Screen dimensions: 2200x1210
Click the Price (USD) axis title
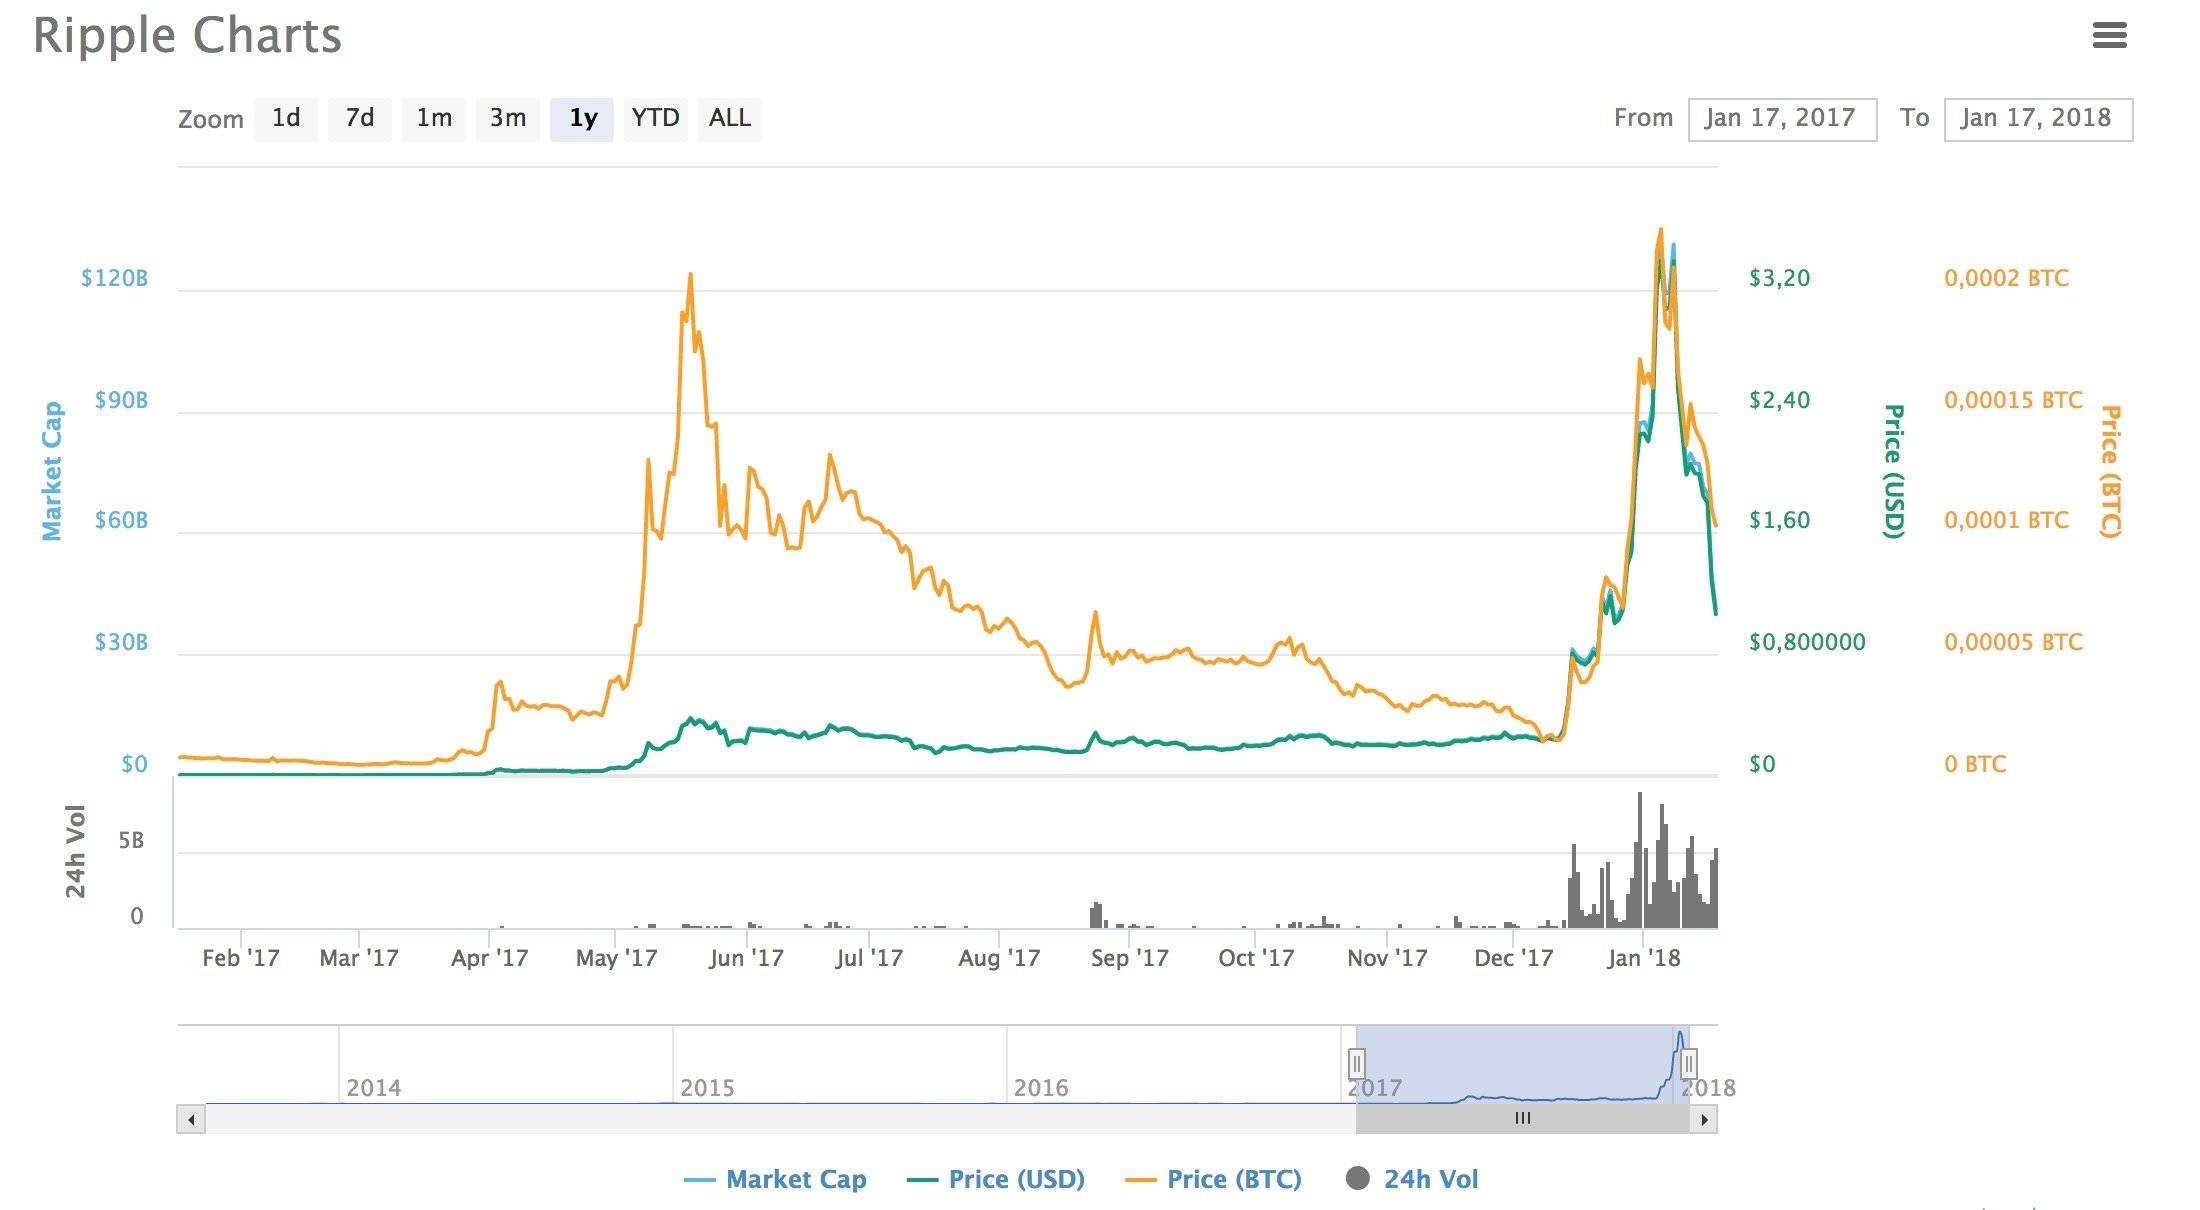pos(1894,471)
